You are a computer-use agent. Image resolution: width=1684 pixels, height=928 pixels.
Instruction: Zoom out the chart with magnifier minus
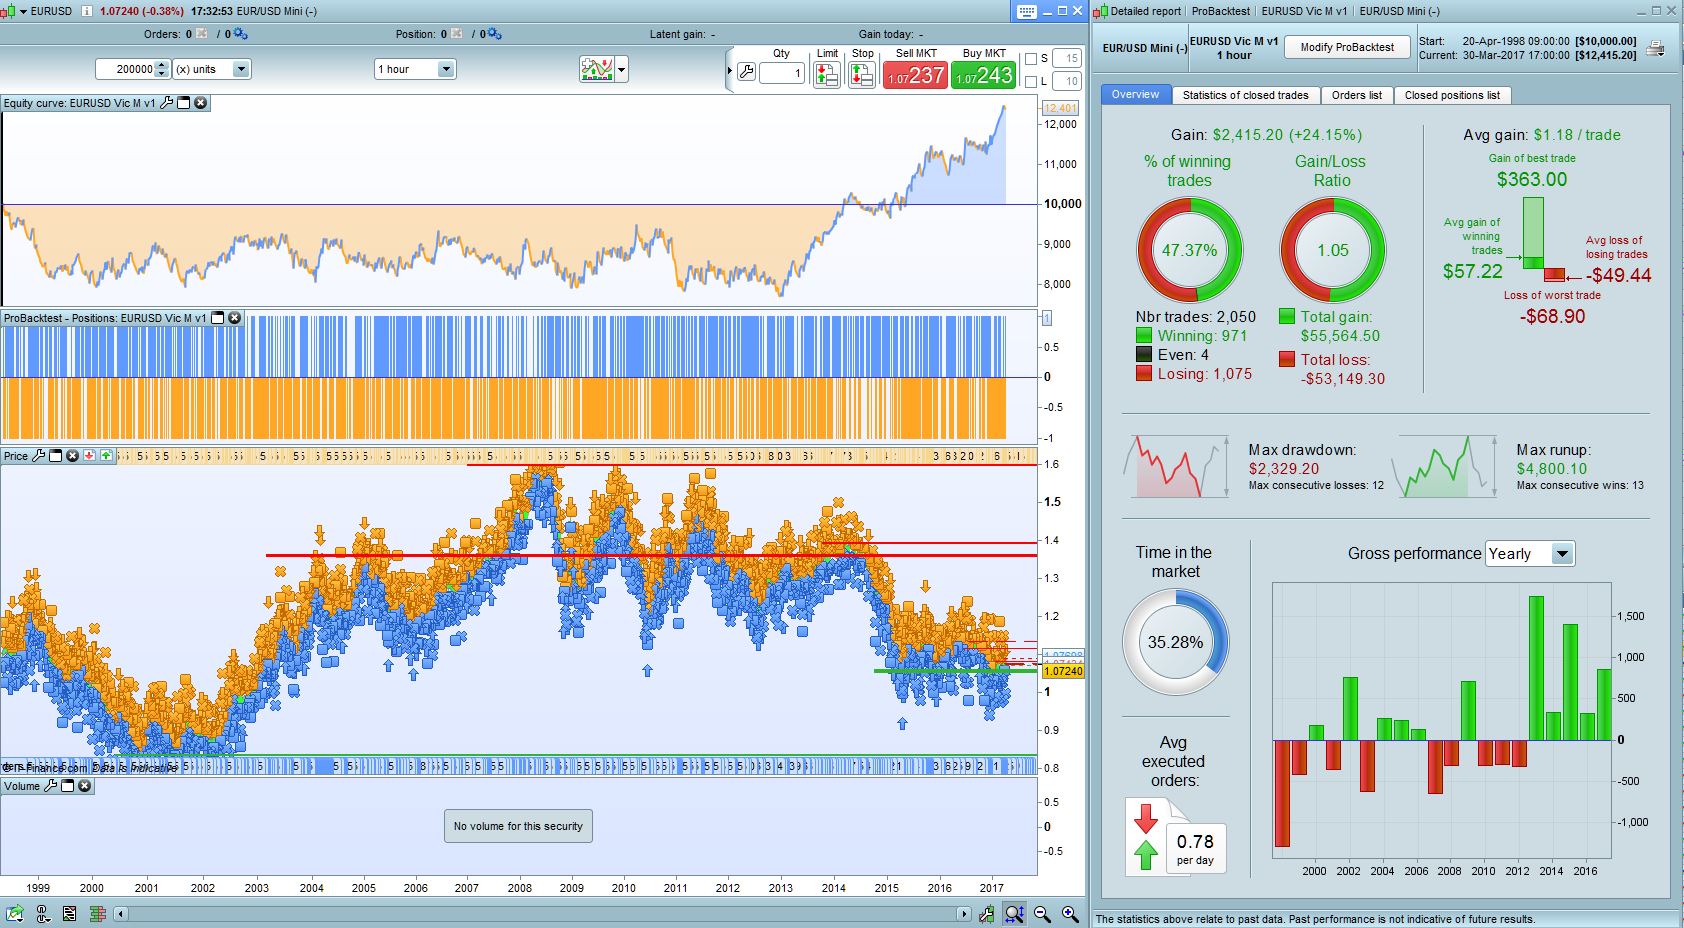point(1042,913)
